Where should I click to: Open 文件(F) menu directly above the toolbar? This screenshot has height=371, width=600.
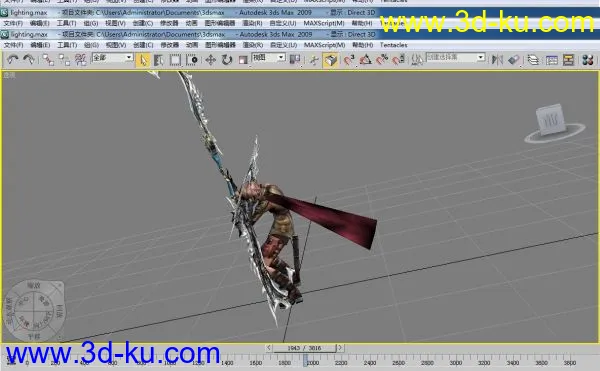[x=13, y=45]
